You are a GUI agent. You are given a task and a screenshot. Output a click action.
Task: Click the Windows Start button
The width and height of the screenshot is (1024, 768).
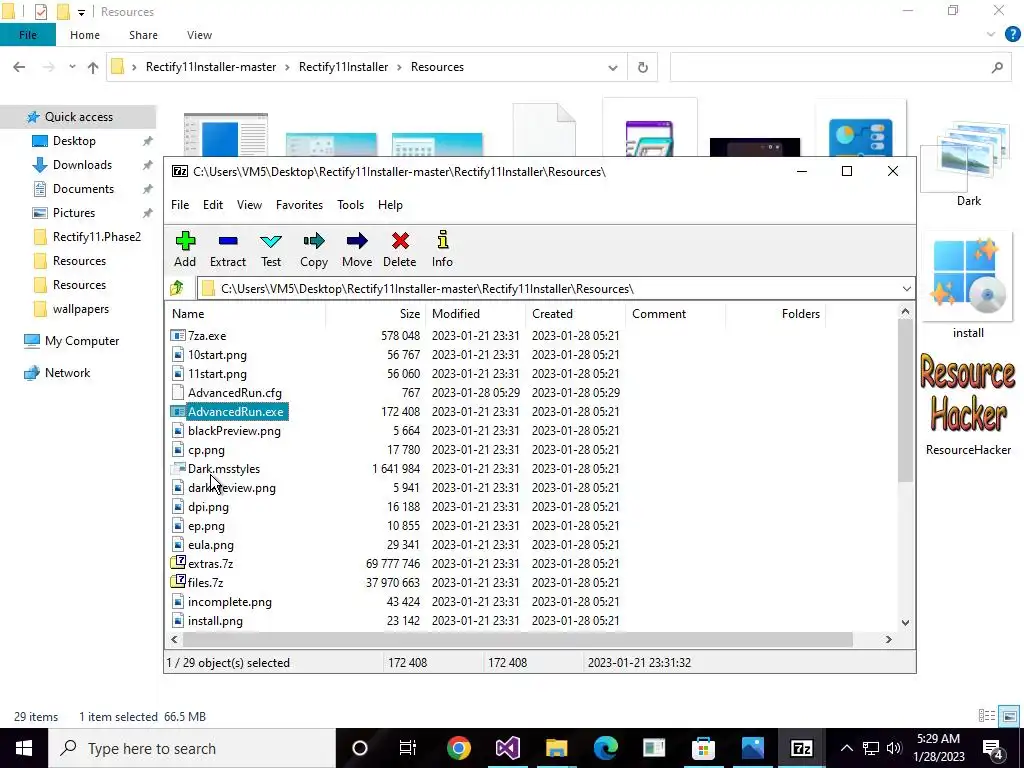click(x=24, y=748)
